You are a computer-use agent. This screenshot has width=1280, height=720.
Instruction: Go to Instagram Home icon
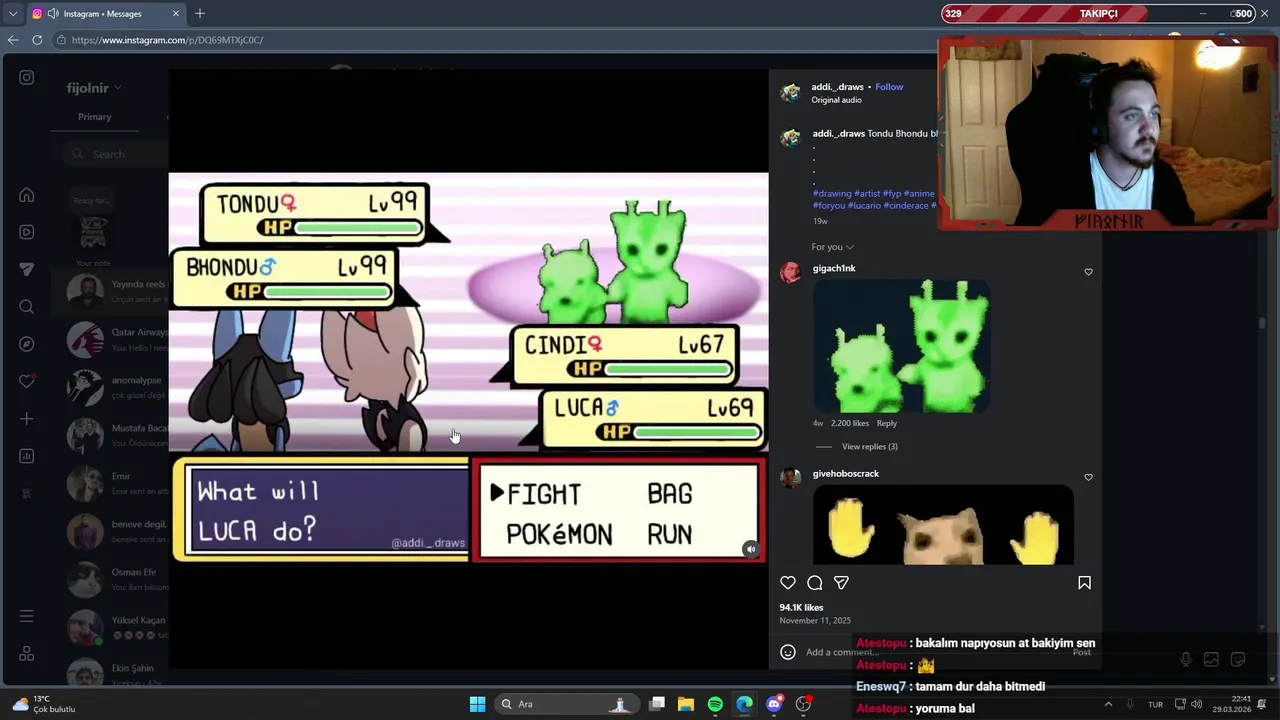27,195
